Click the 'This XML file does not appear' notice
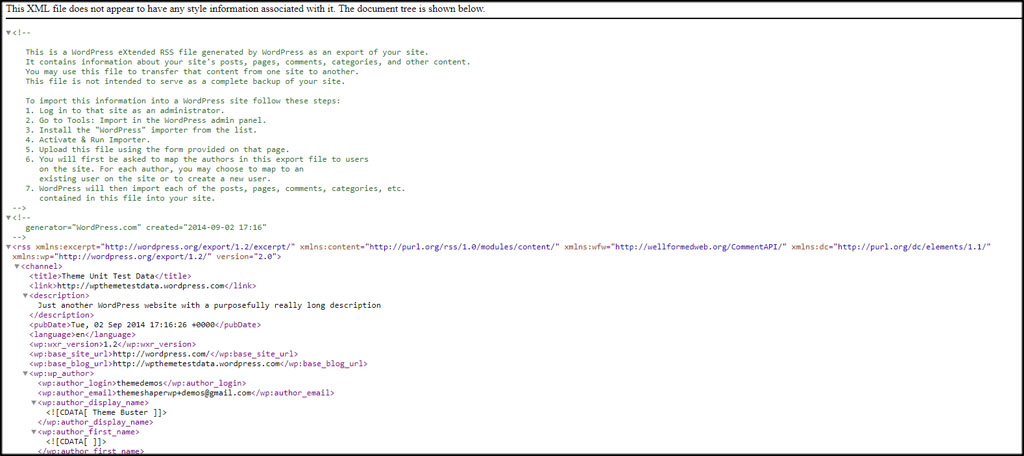The image size is (1024, 456). tap(246, 9)
